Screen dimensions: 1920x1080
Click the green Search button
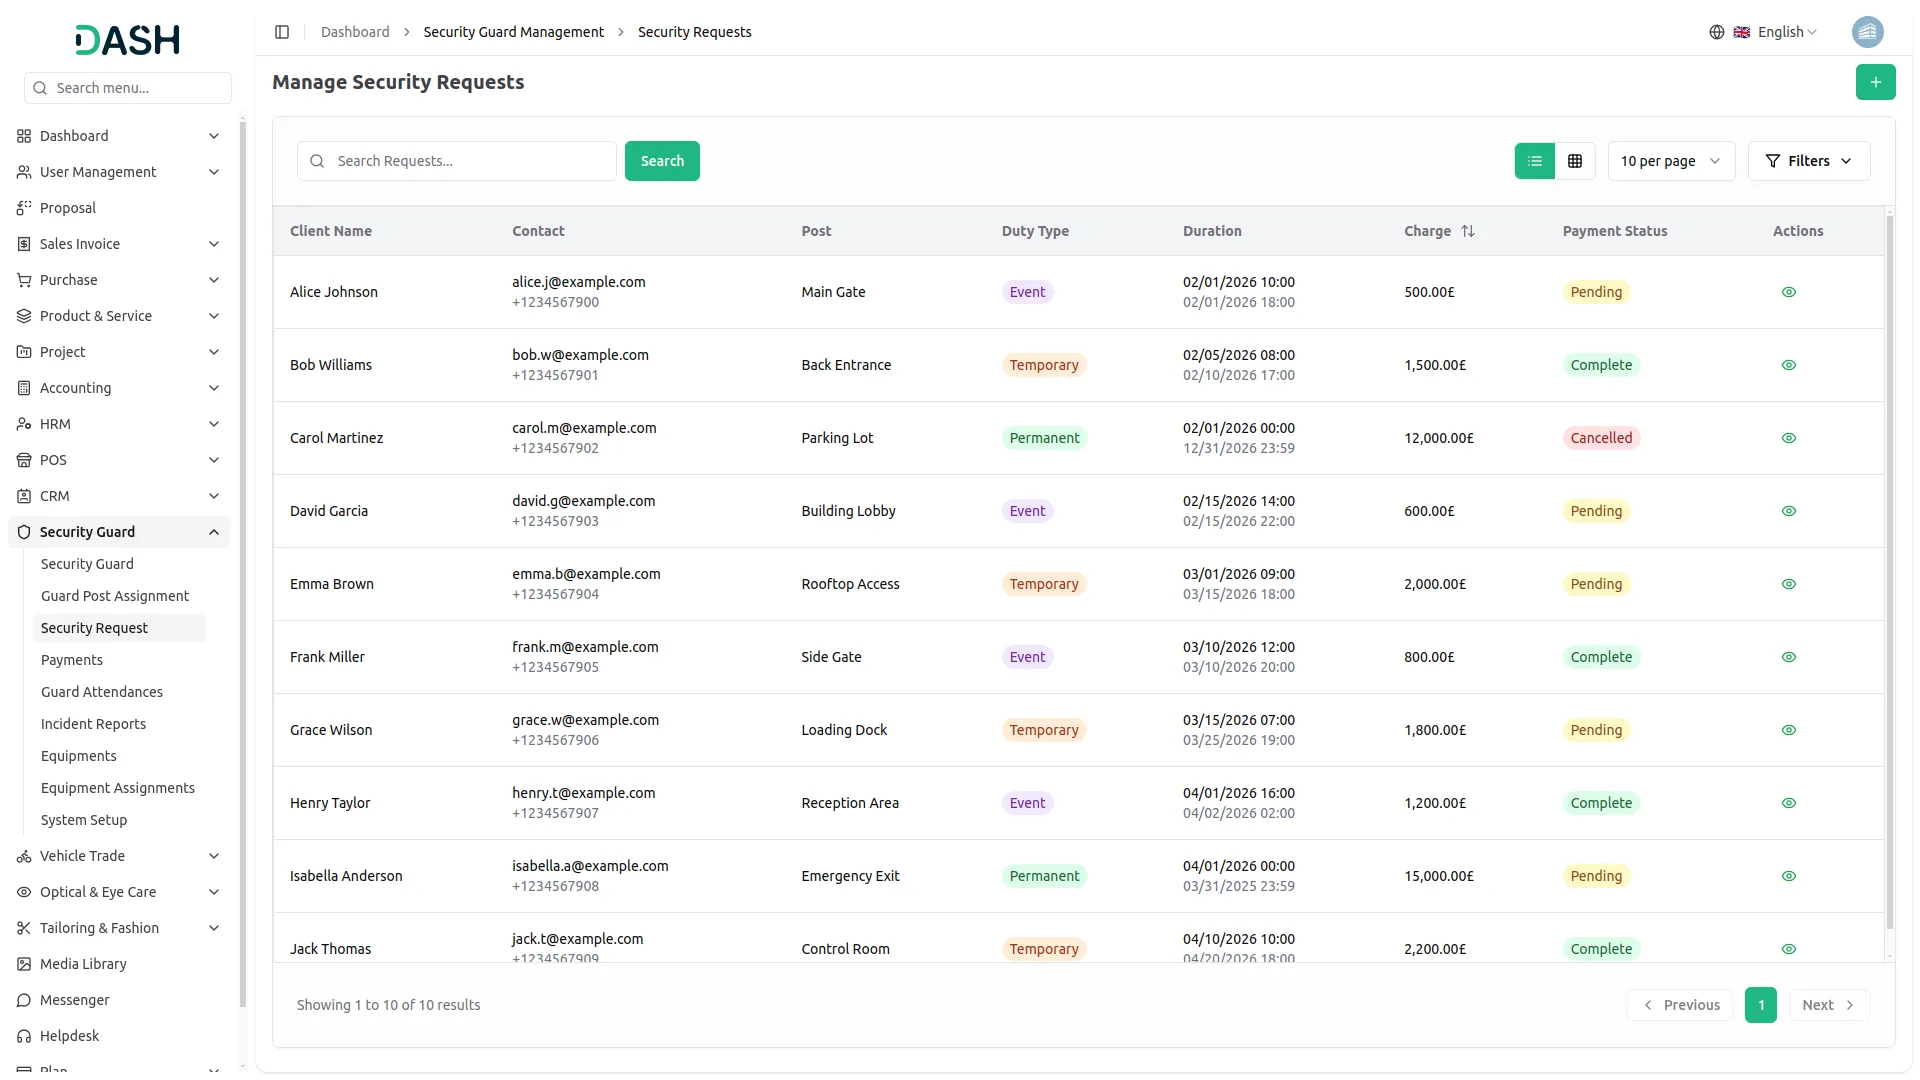(662, 161)
